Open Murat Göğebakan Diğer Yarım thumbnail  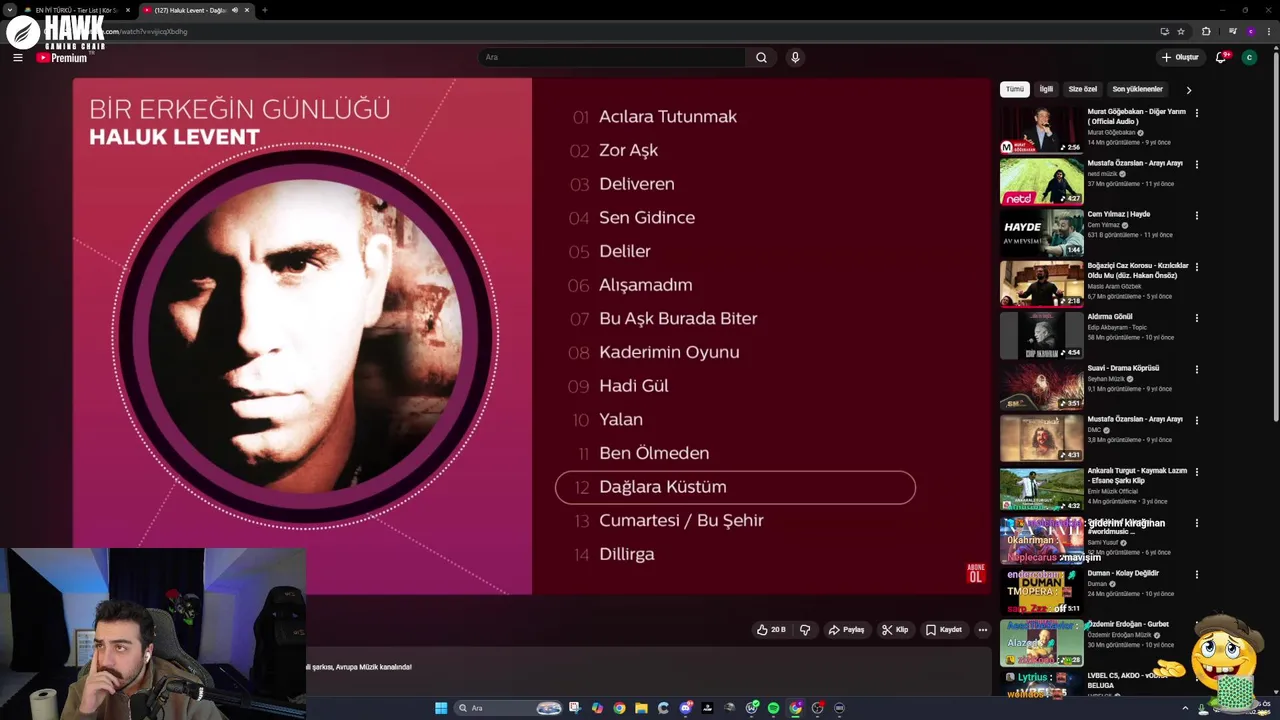click(1042, 130)
